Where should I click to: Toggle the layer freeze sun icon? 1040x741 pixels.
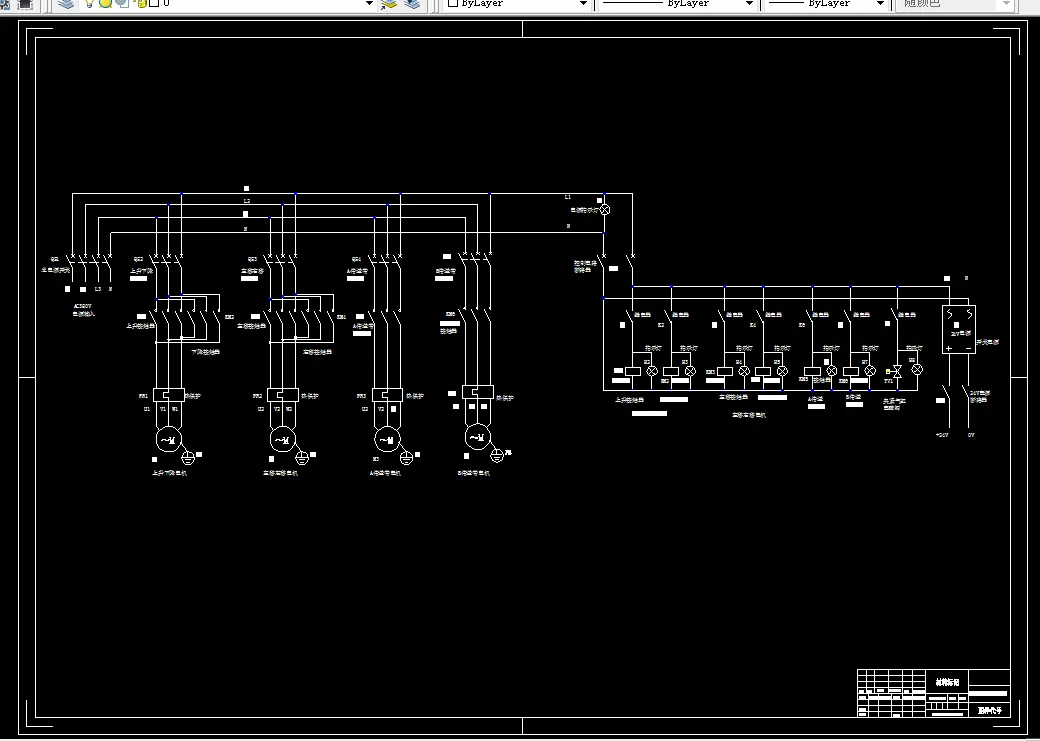105,3
